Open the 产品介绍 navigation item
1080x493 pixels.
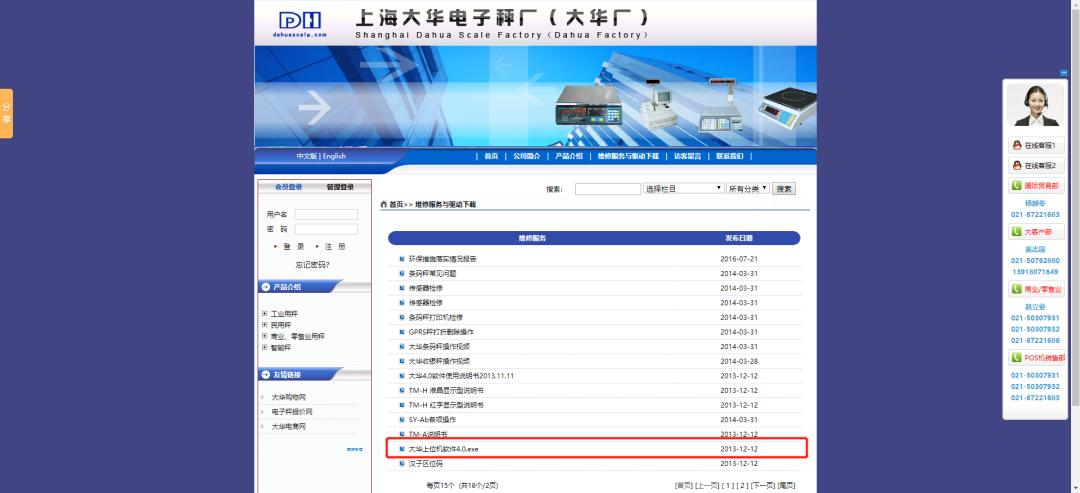click(569, 156)
